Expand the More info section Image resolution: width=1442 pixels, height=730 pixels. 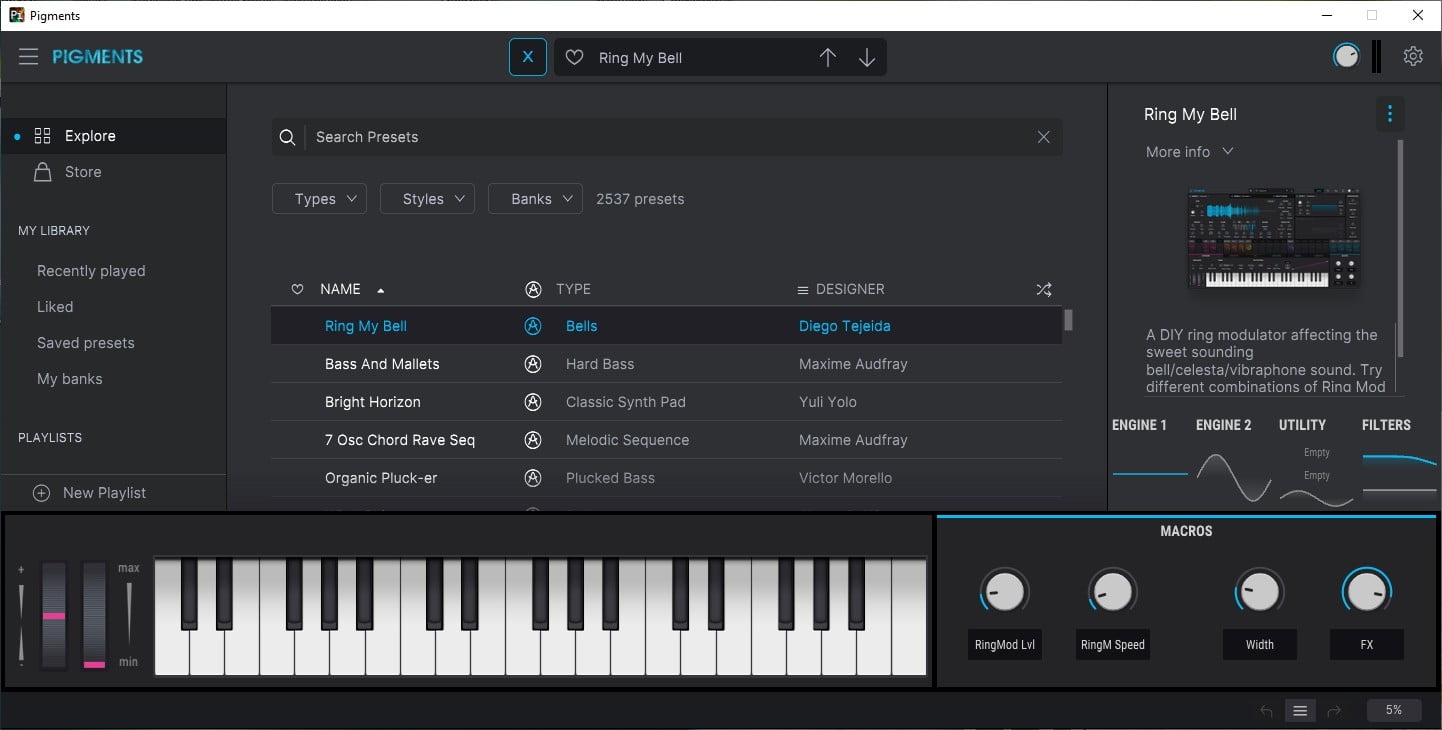(1189, 152)
